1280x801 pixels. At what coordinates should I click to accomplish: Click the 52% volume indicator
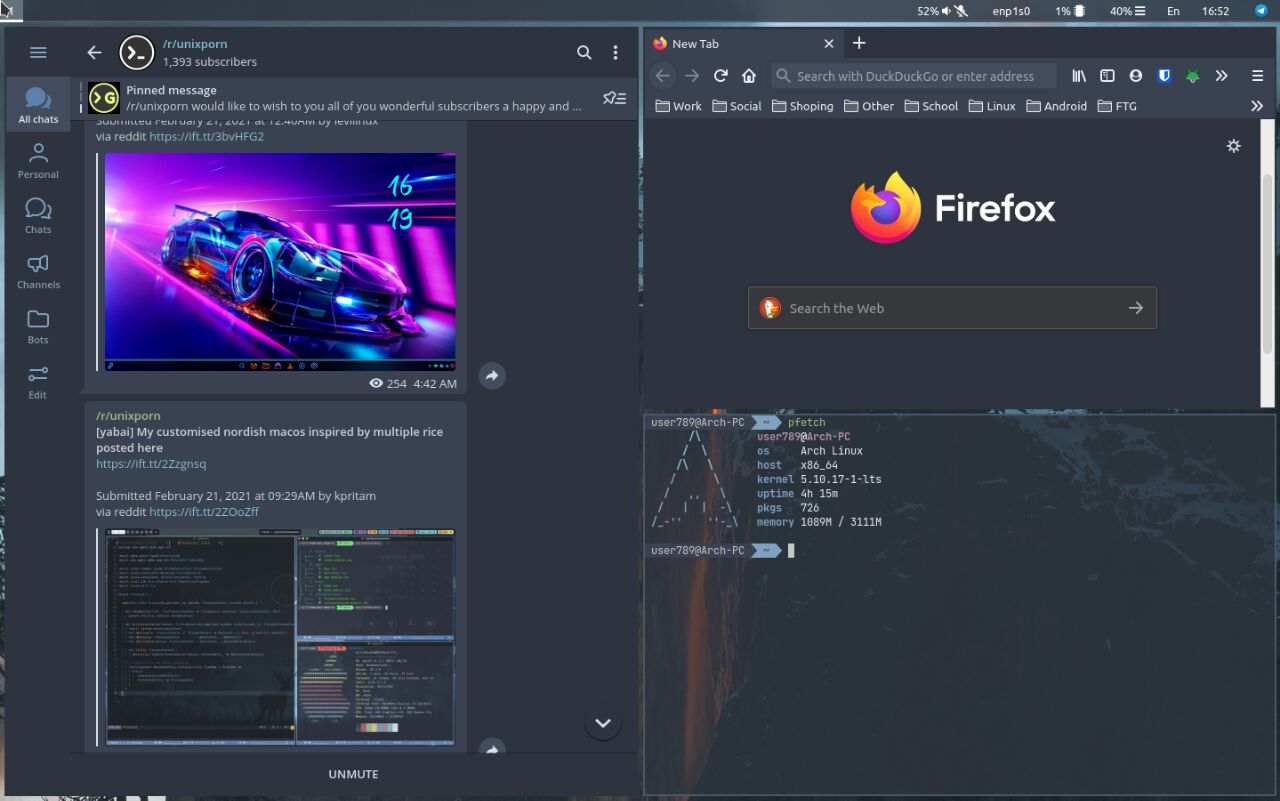click(x=935, y=11)
